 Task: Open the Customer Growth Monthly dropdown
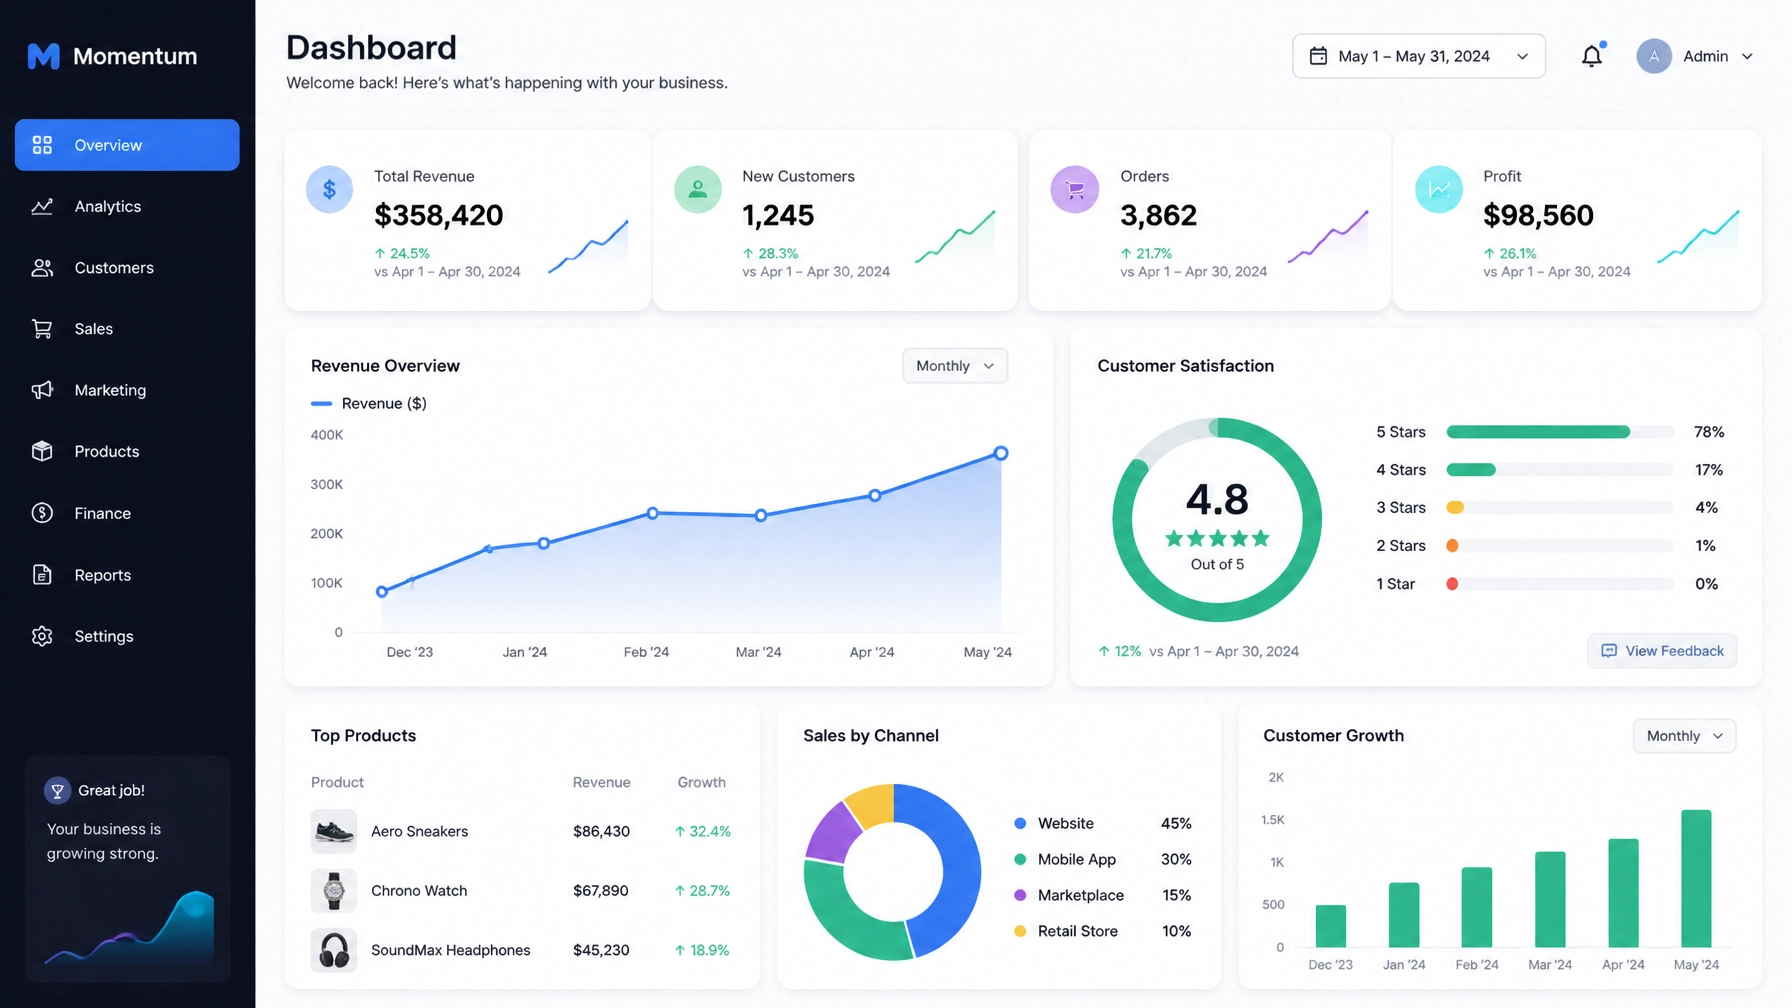pos(1684,736)
